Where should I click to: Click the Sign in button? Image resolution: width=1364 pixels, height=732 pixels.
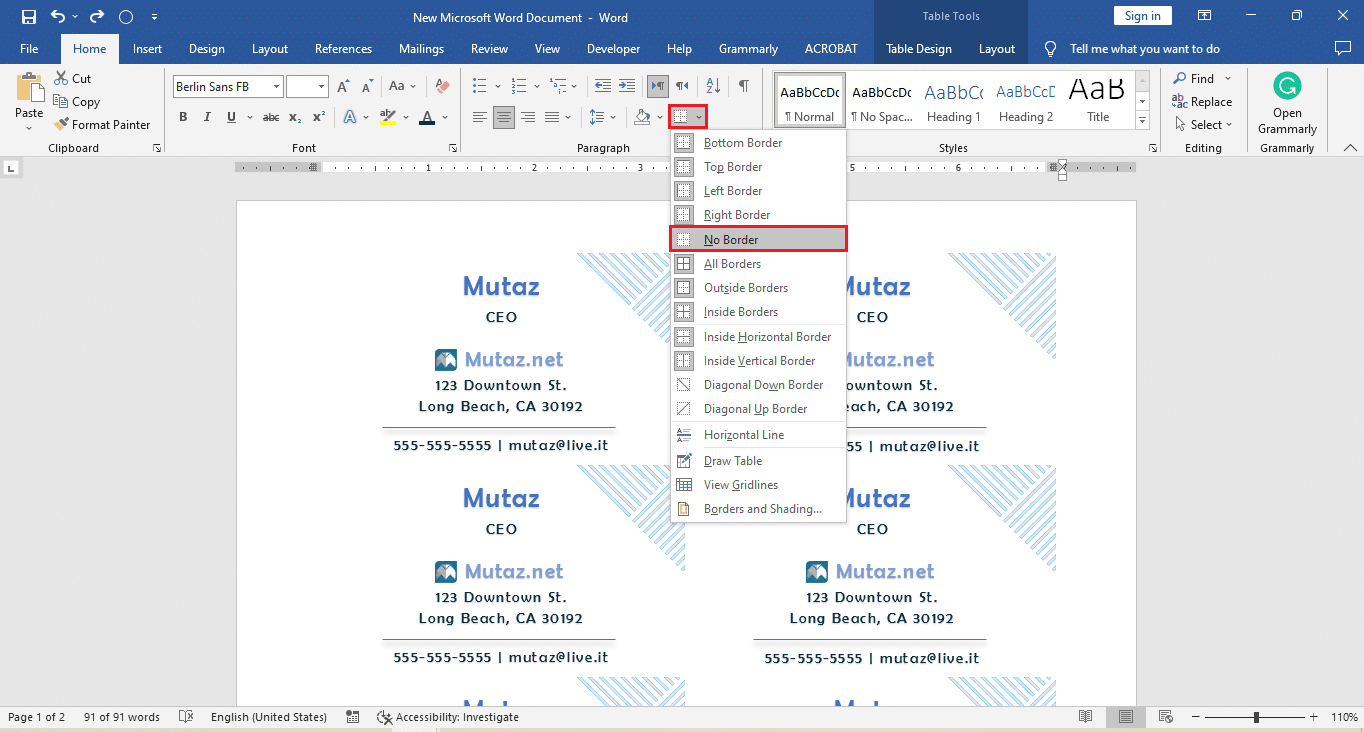pyautogui.click(x=1142, y=16)
